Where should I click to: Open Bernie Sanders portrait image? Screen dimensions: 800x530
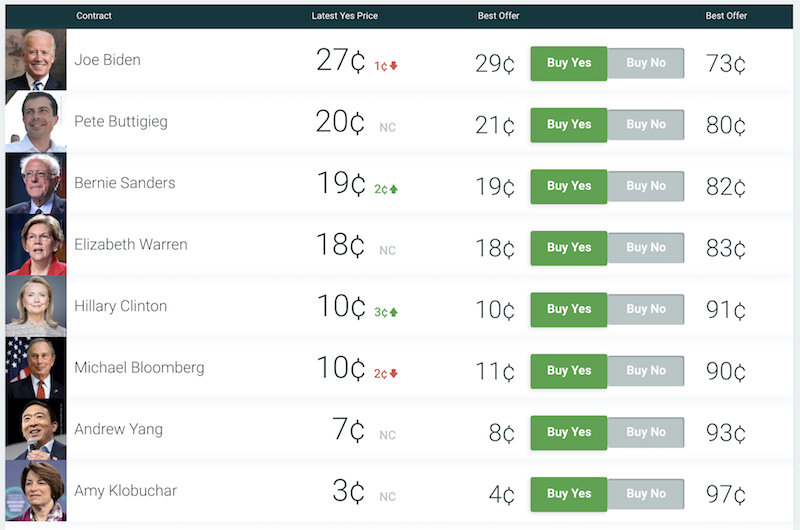[36, 183]
